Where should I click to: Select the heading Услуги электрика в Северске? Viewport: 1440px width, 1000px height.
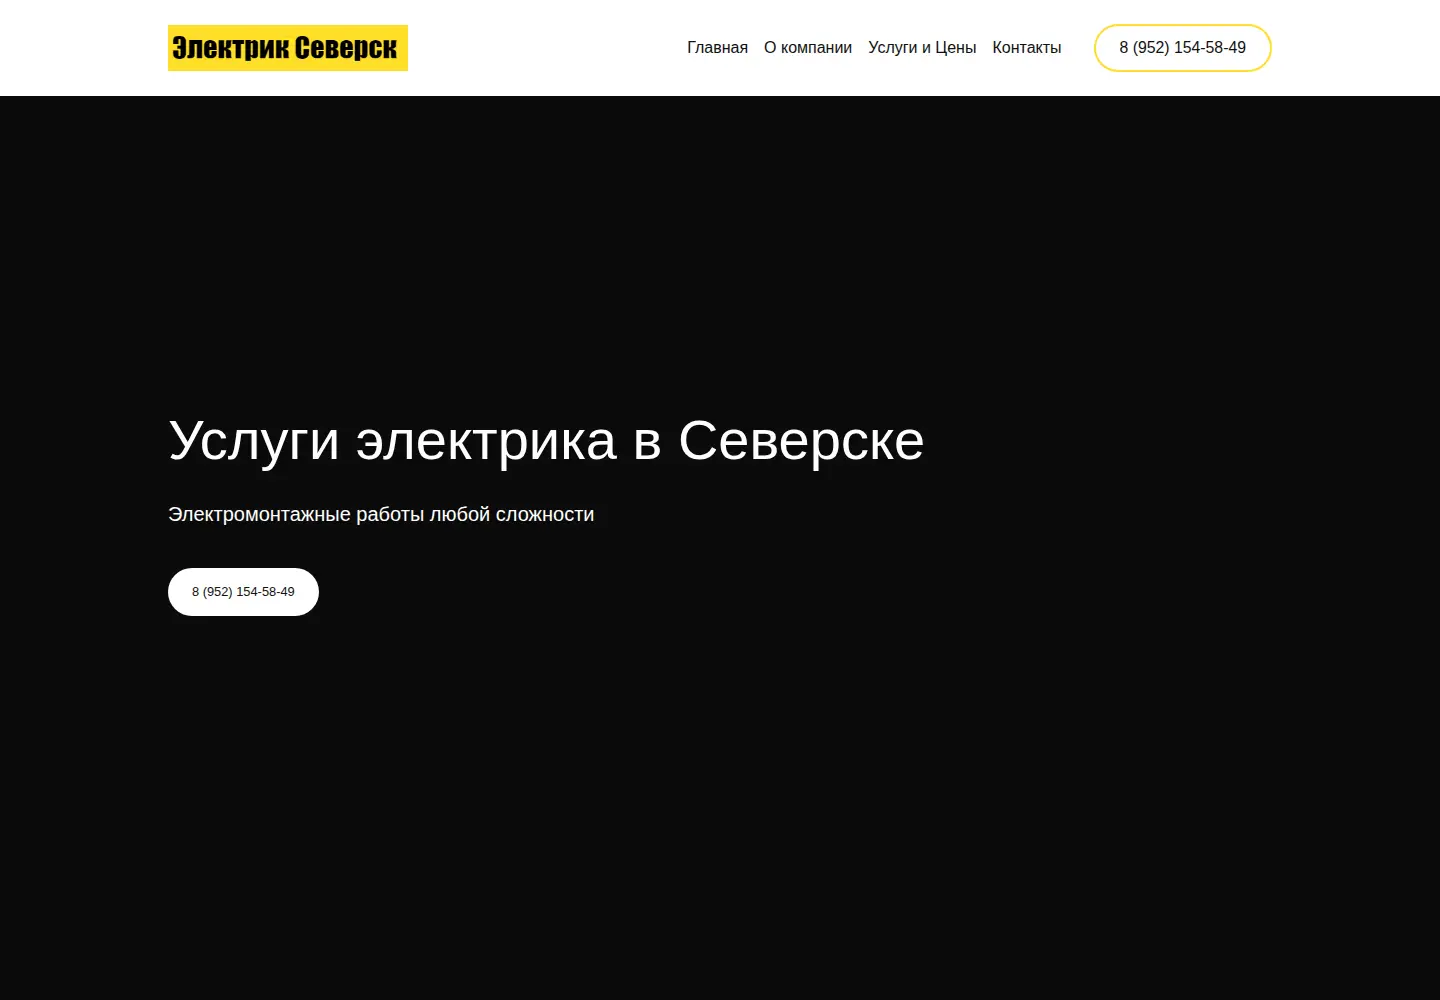[546, 441]
